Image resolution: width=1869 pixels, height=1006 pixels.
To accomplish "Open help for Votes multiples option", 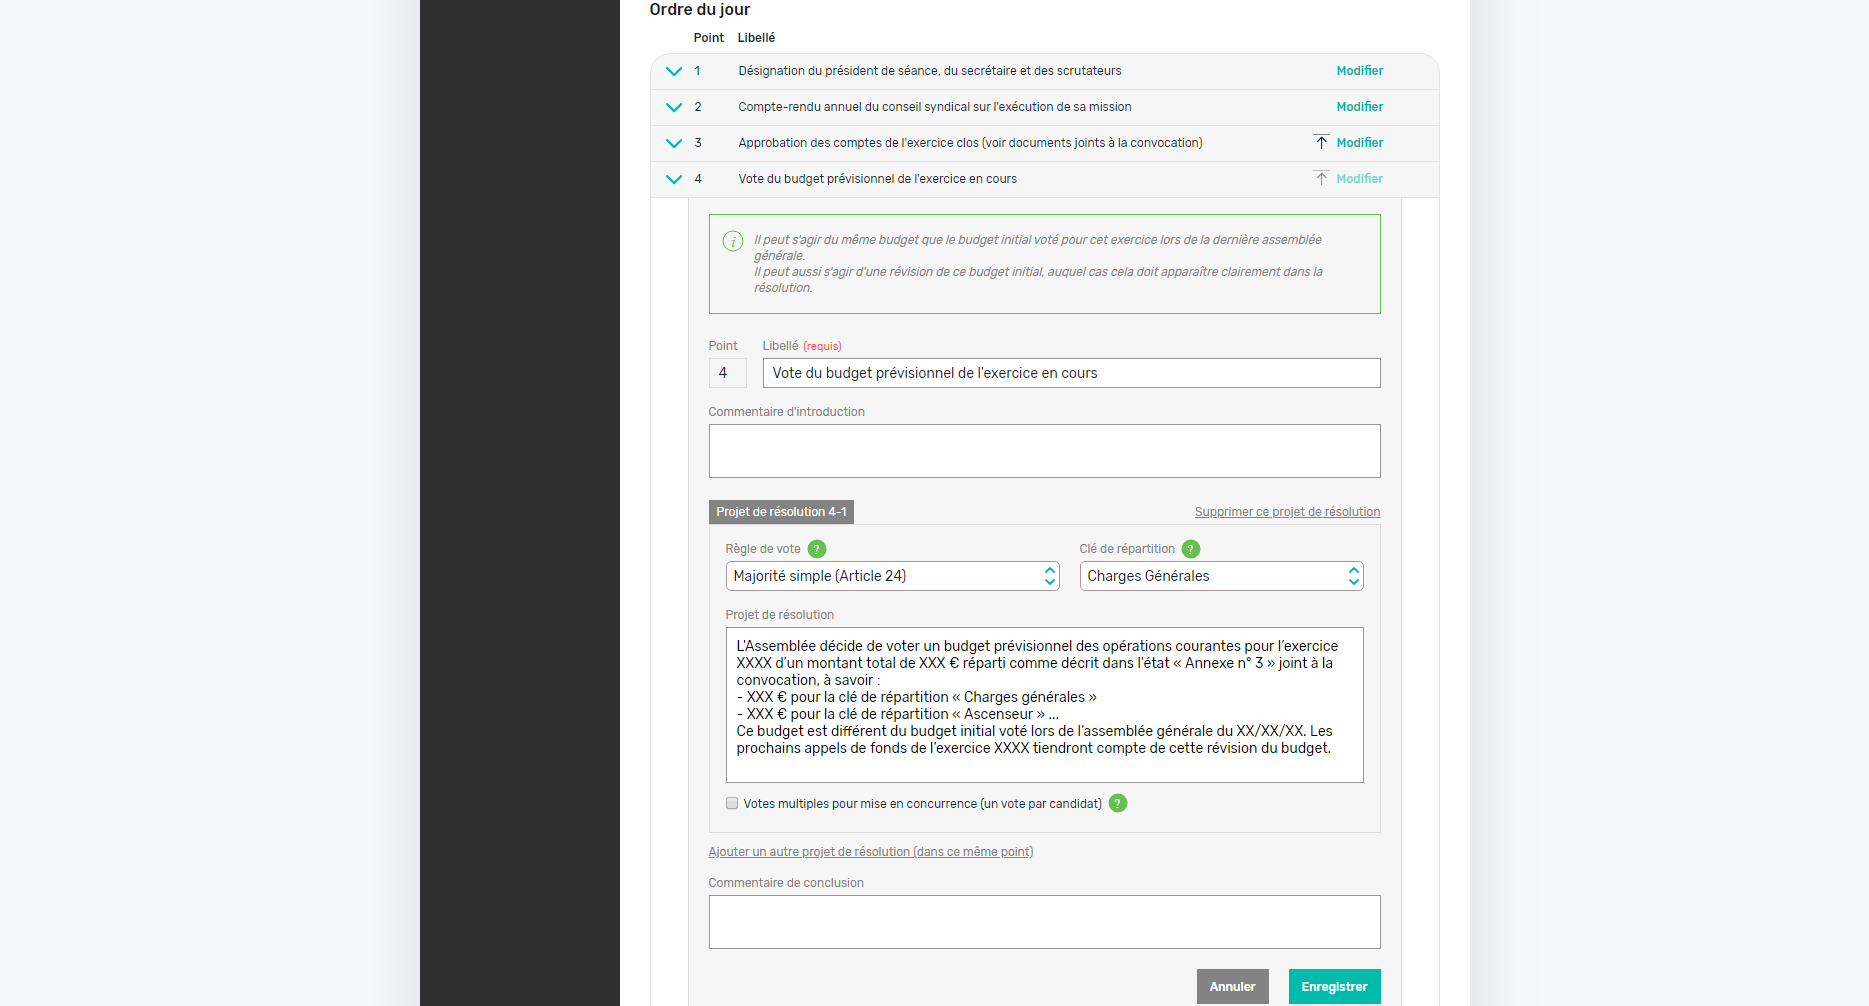I will pyautogui.click(x=1118, y=803).
